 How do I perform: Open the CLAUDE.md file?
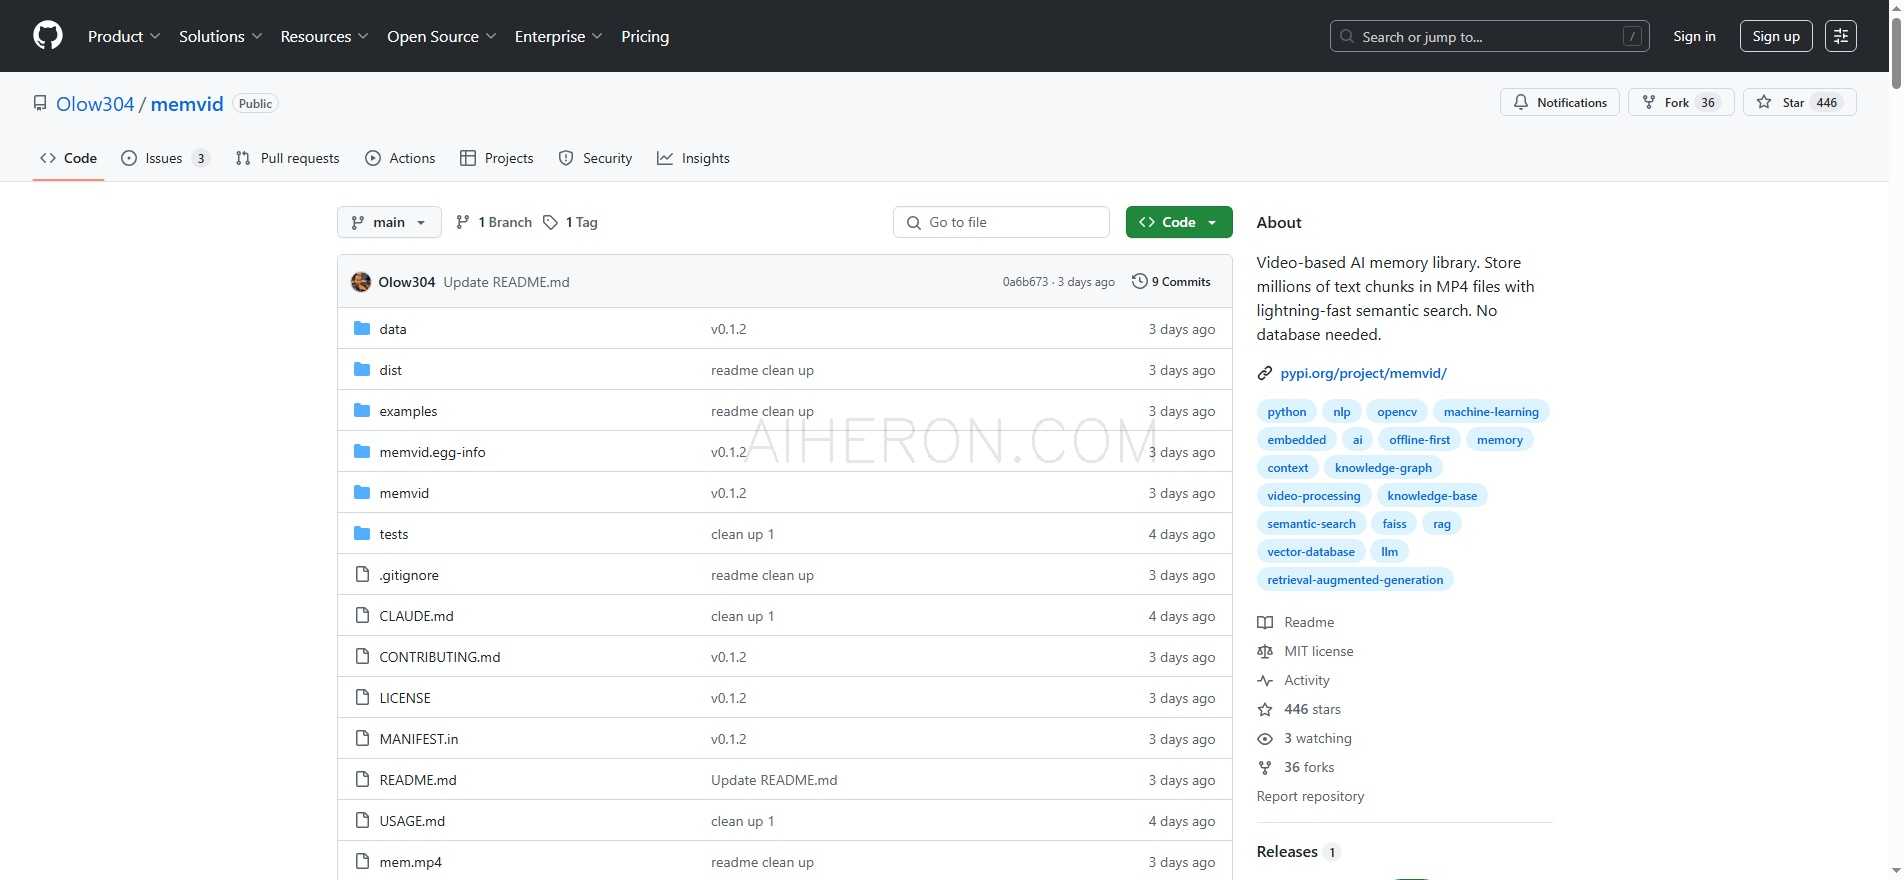(x=416, y=616)
